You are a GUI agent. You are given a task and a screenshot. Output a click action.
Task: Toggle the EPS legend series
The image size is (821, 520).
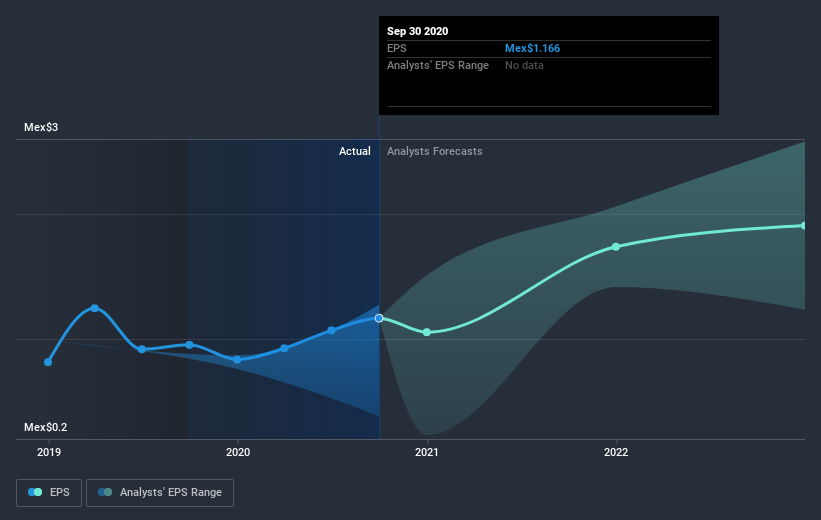(x=49, y=492)
